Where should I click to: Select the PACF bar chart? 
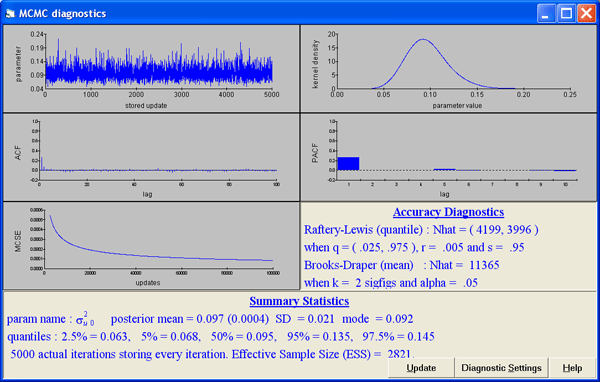coord(448,157)
